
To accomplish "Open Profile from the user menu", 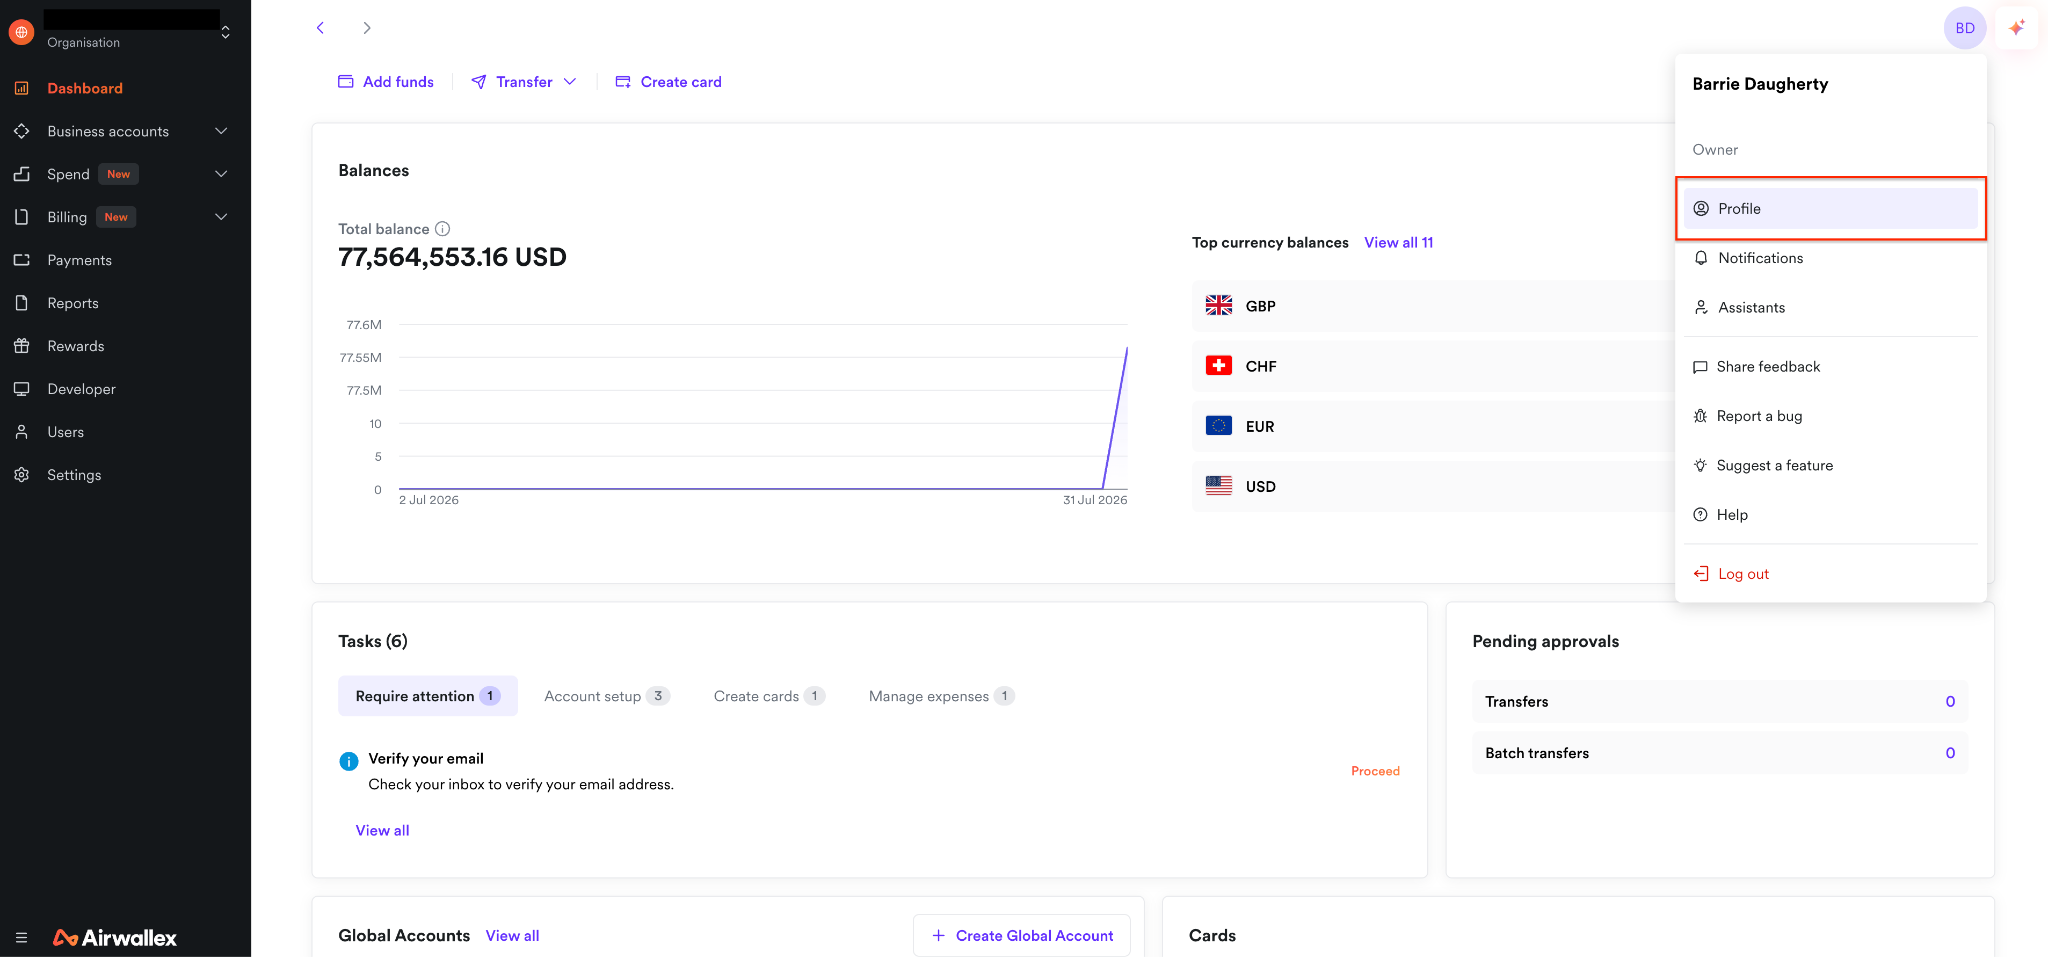I will [1830, 209].
